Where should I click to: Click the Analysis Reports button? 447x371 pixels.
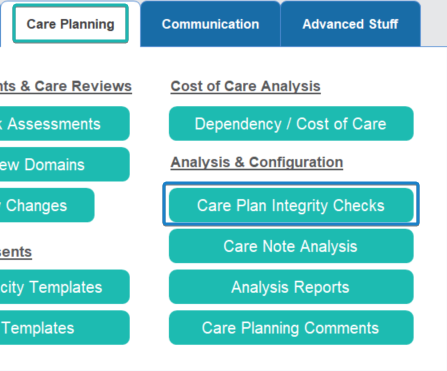291,287
